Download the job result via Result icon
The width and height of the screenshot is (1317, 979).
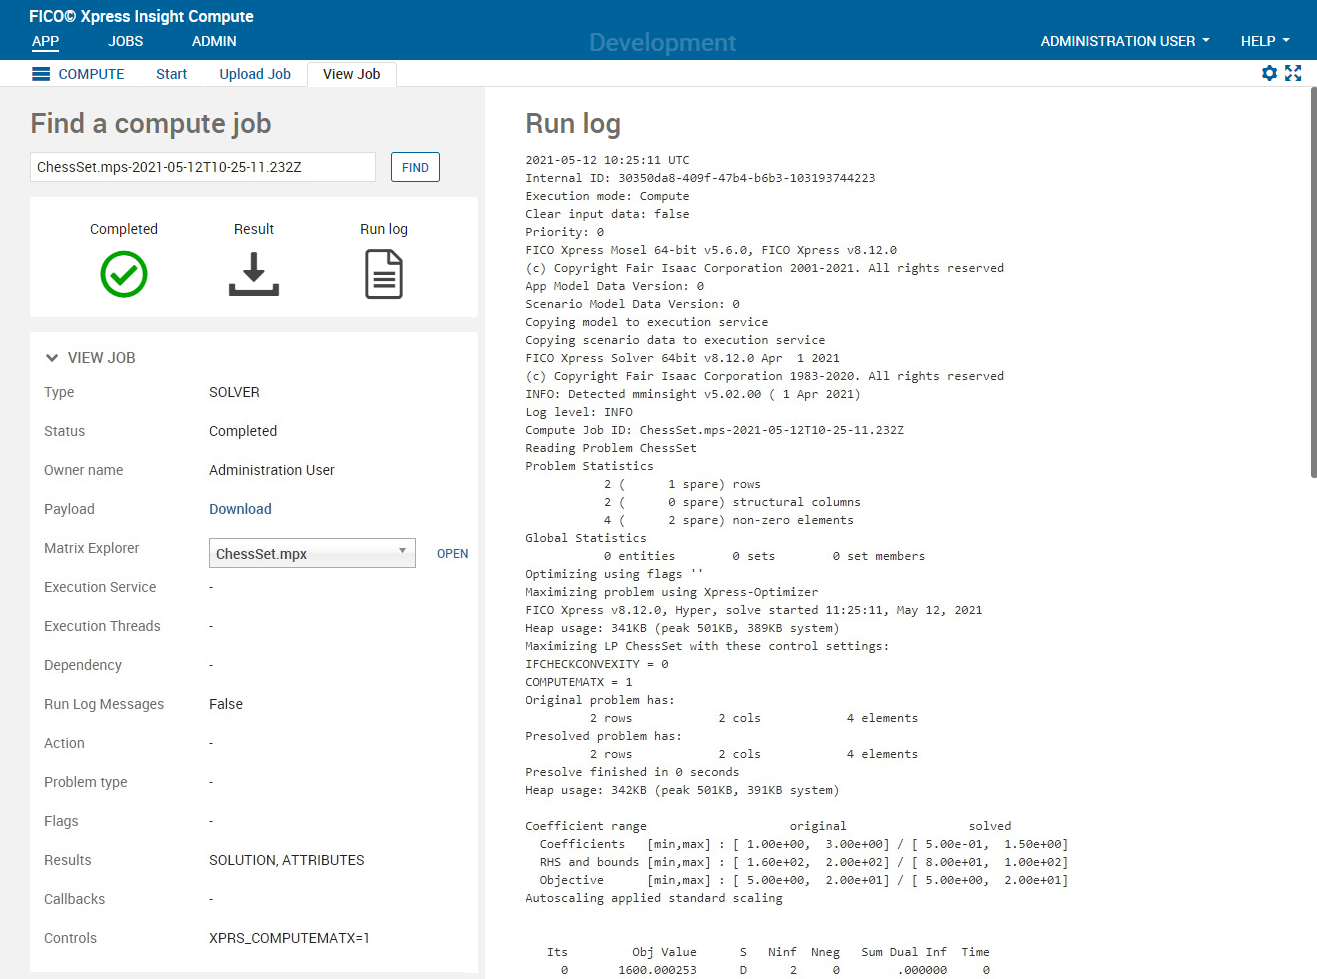click(x=254, y=274)
